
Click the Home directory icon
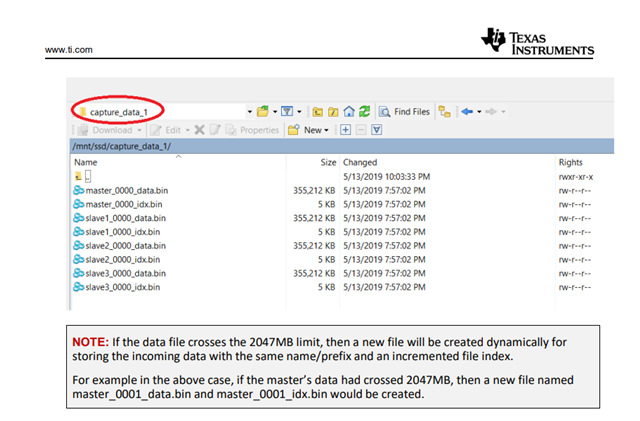[349, 111]
